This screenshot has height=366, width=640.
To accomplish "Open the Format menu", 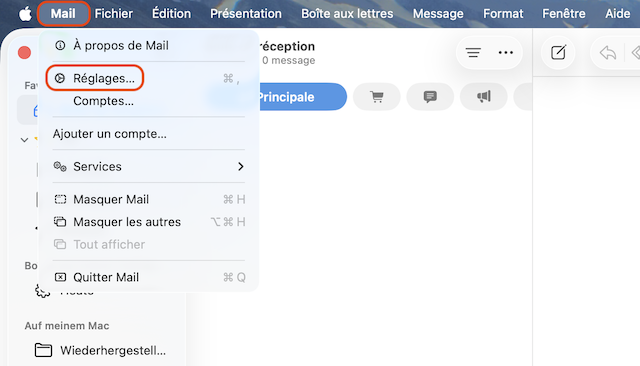I will [x=503, y=13].
